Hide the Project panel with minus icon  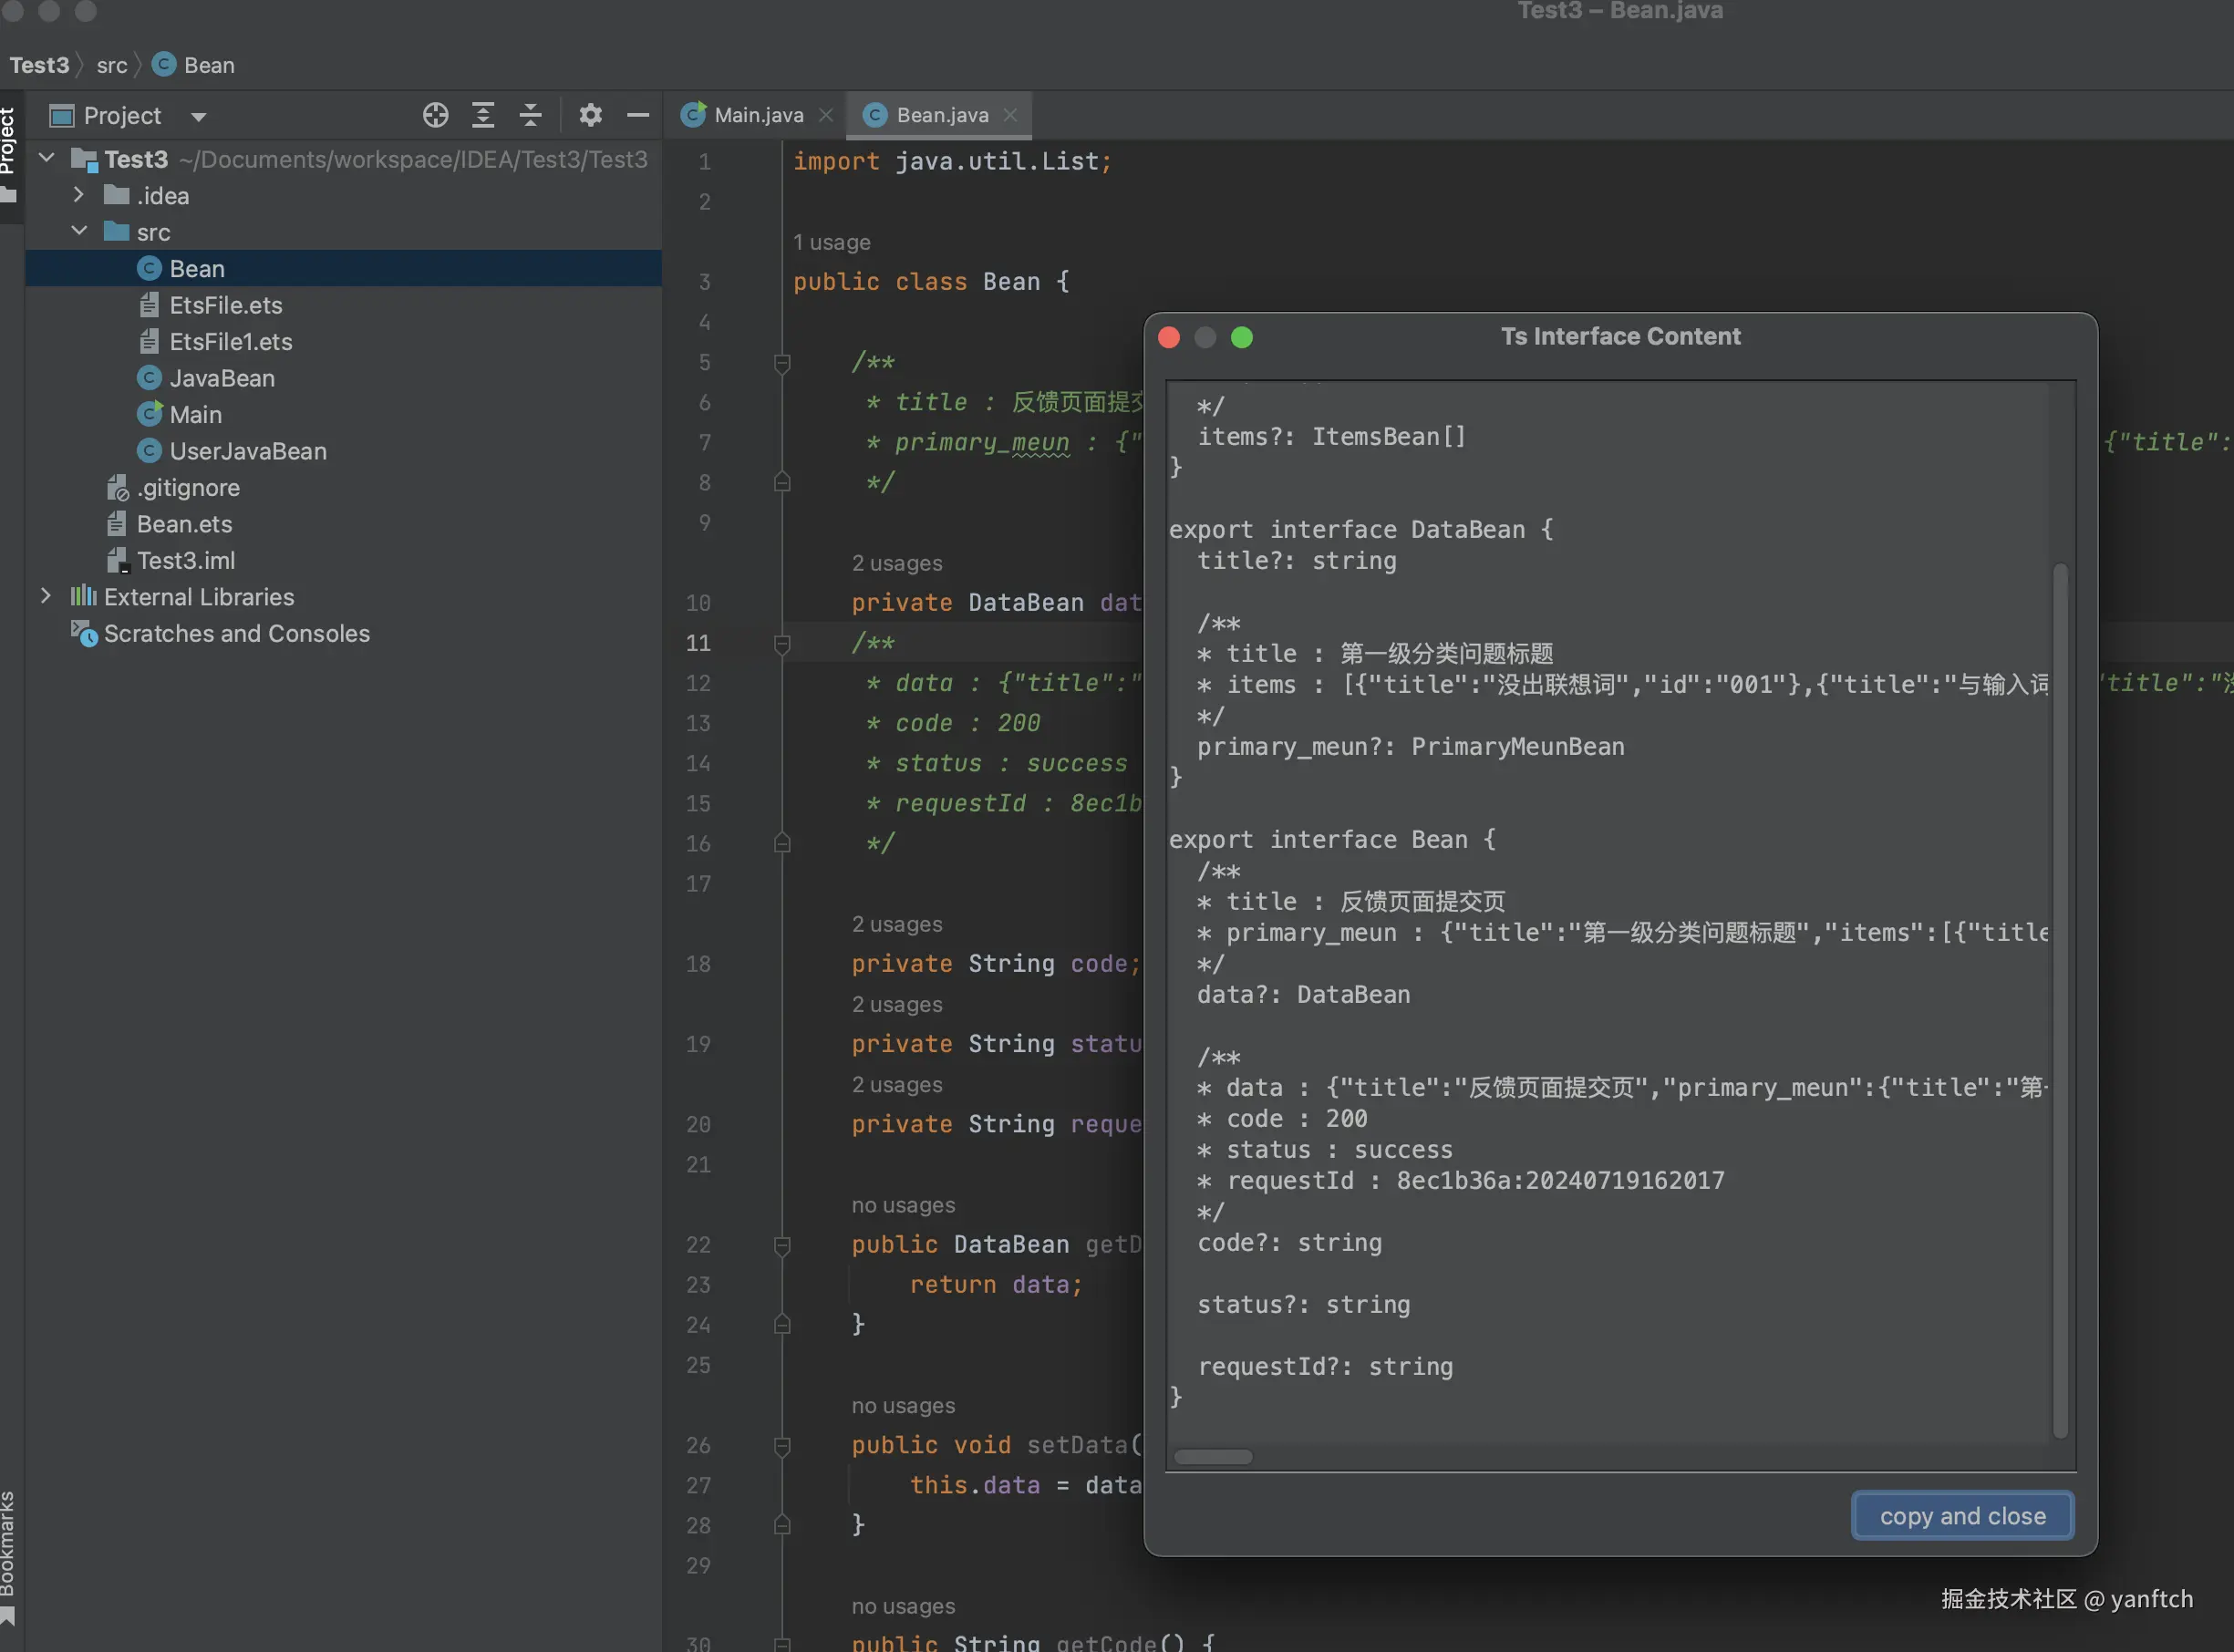click(638, 115)
